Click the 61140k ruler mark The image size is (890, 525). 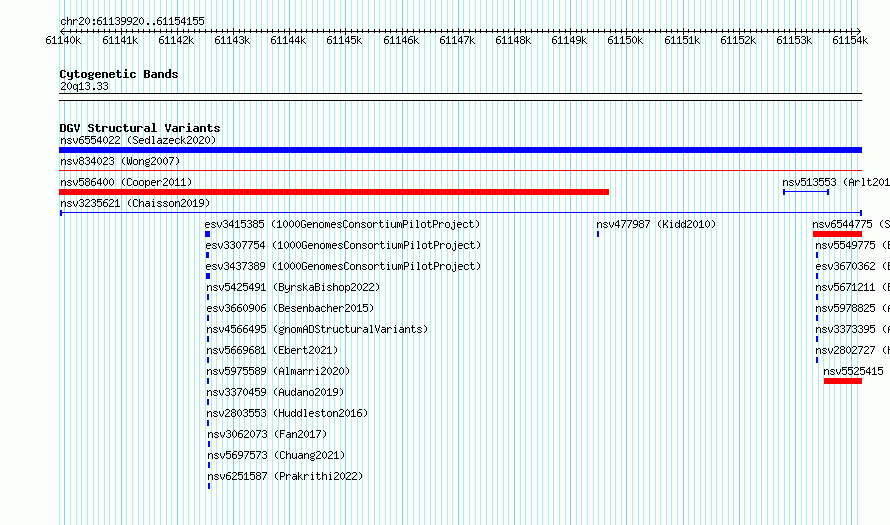click(63, 40)
